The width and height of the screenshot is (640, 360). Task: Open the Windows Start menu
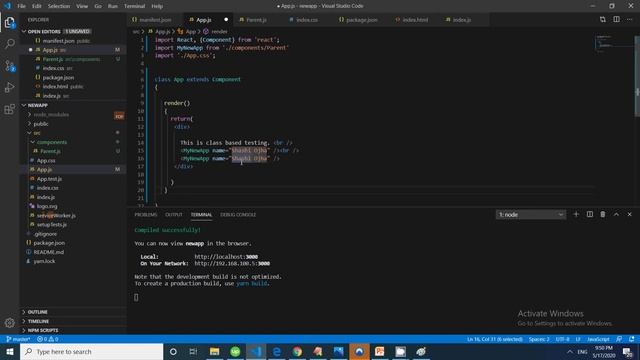pyautogui.click(x=10, y=351)
